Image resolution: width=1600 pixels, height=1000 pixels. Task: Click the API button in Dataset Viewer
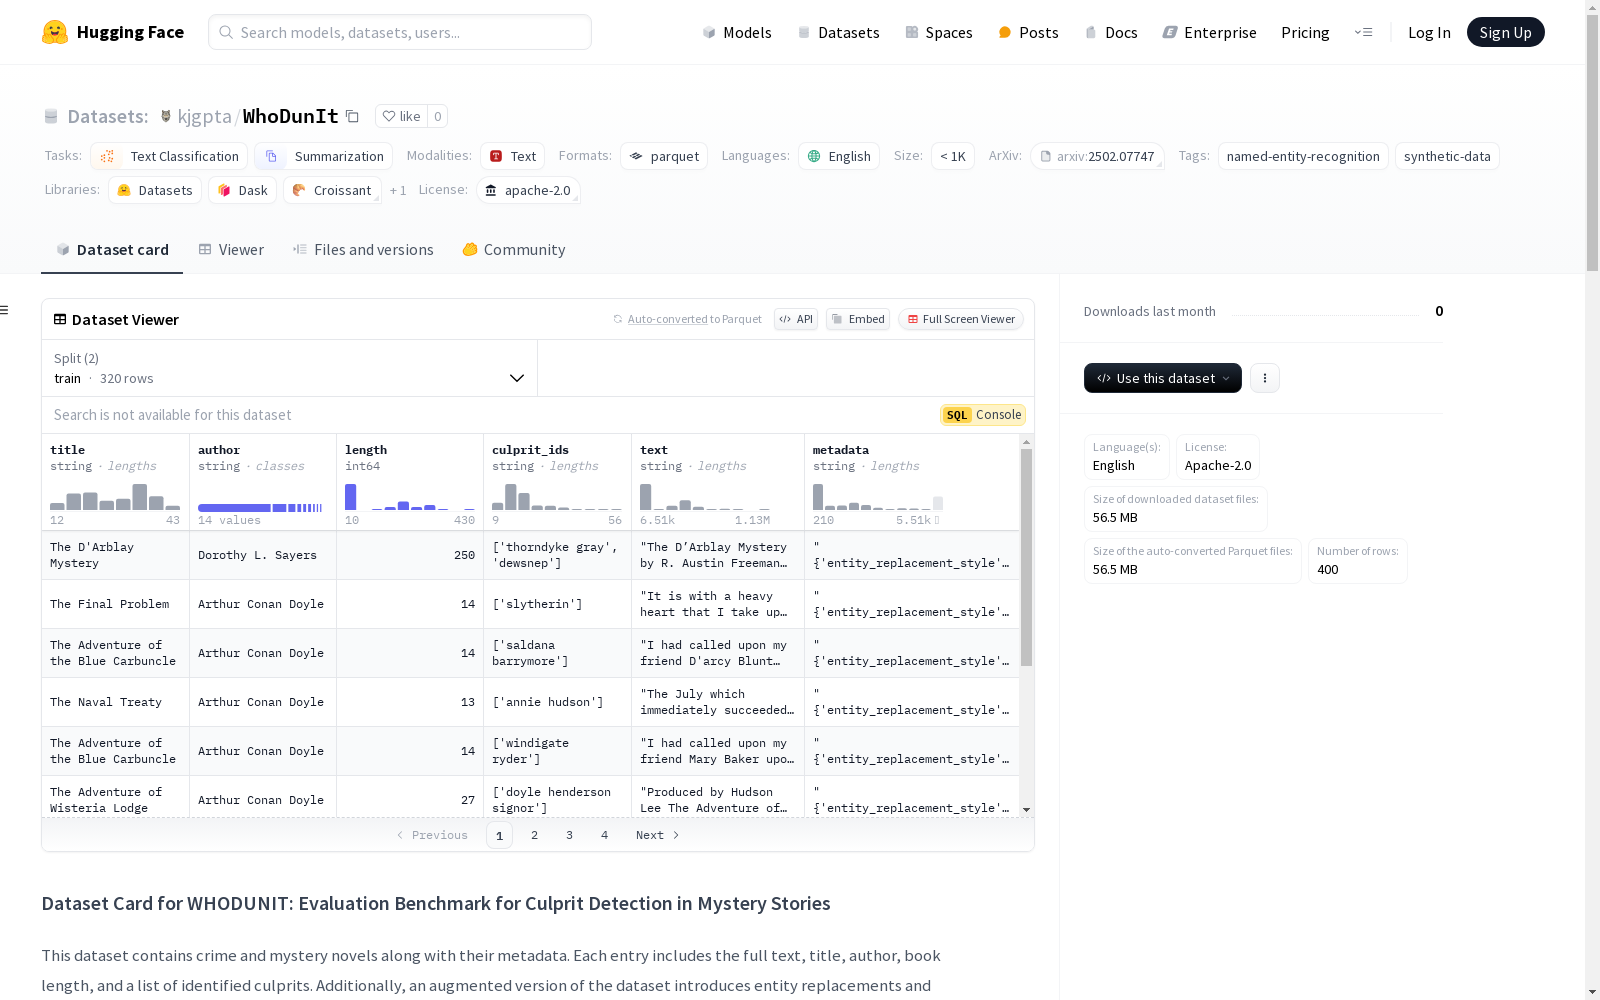(x=796, y=319)
